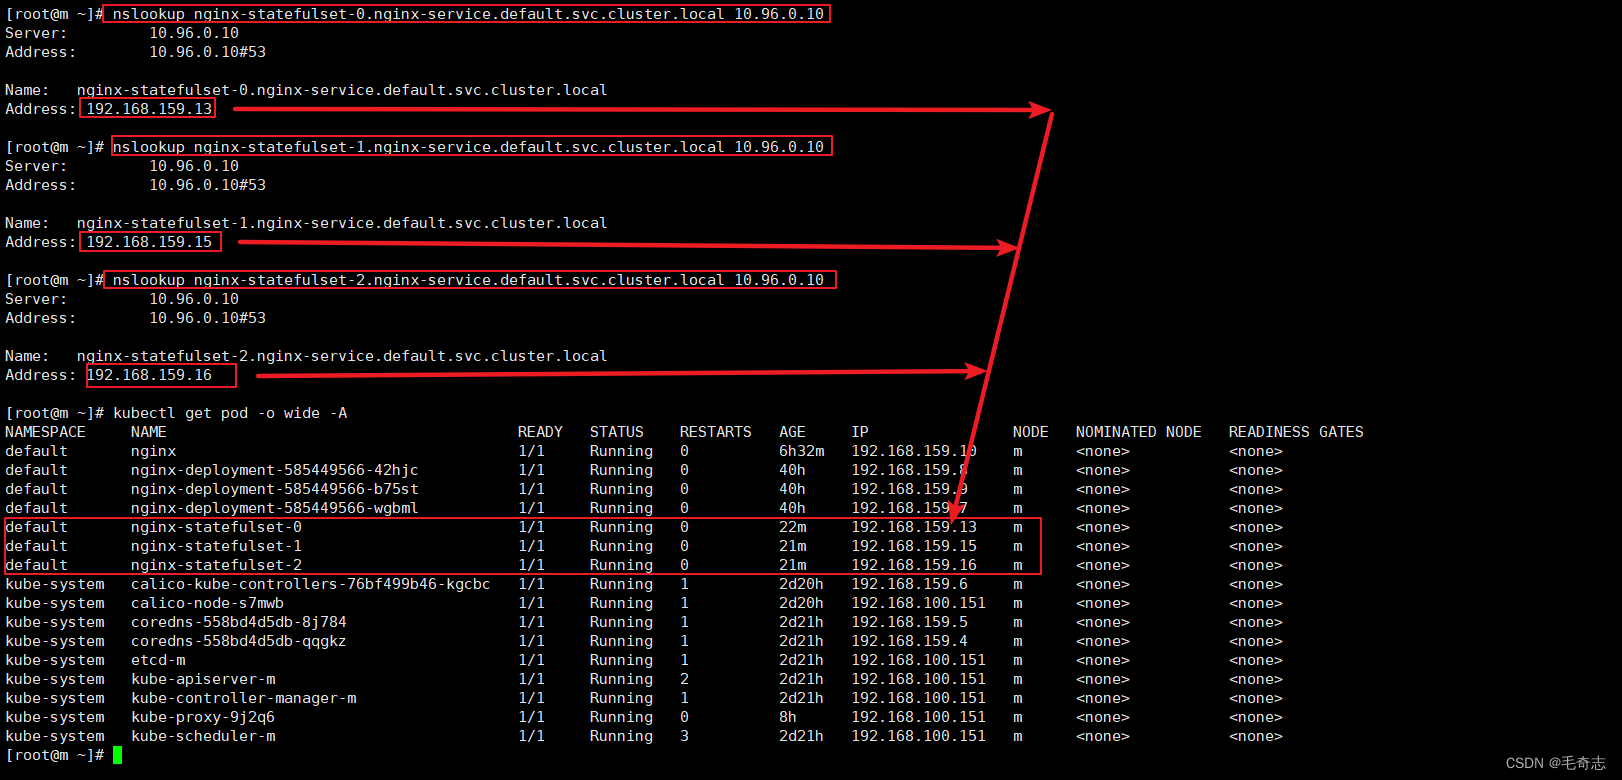Click the nslookup nginx-statefulset-0 command text
The height and width of the screenshot is (780, 1622).
[x=468, y=14]
